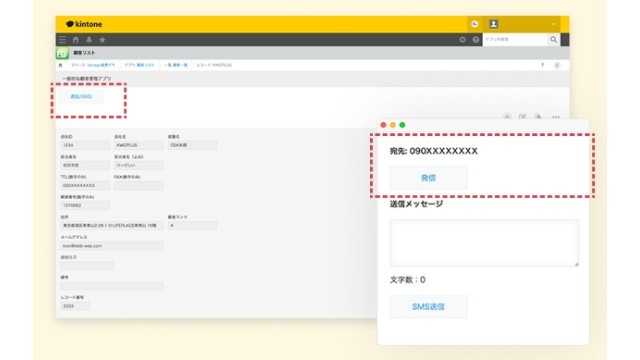Screen dimensions: 640x360
Task: Click the 文字数：0 character count text
Action: (x=408, y=280)
